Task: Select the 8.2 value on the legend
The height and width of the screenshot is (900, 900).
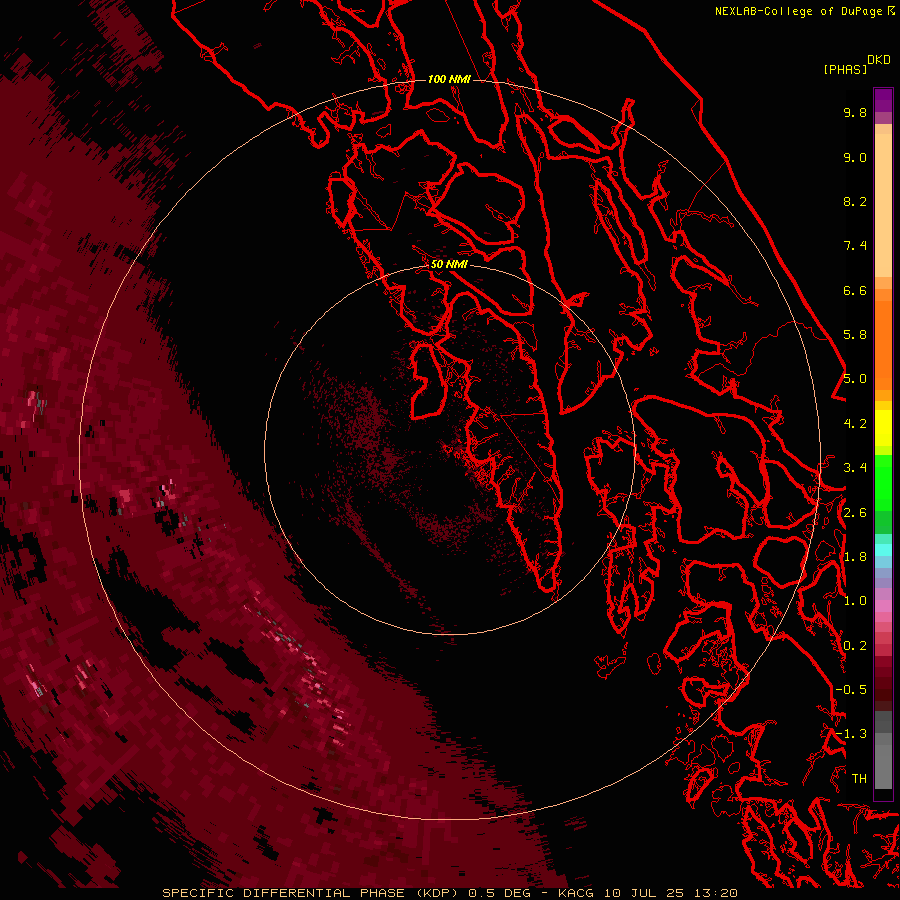Action: (855, 201)
